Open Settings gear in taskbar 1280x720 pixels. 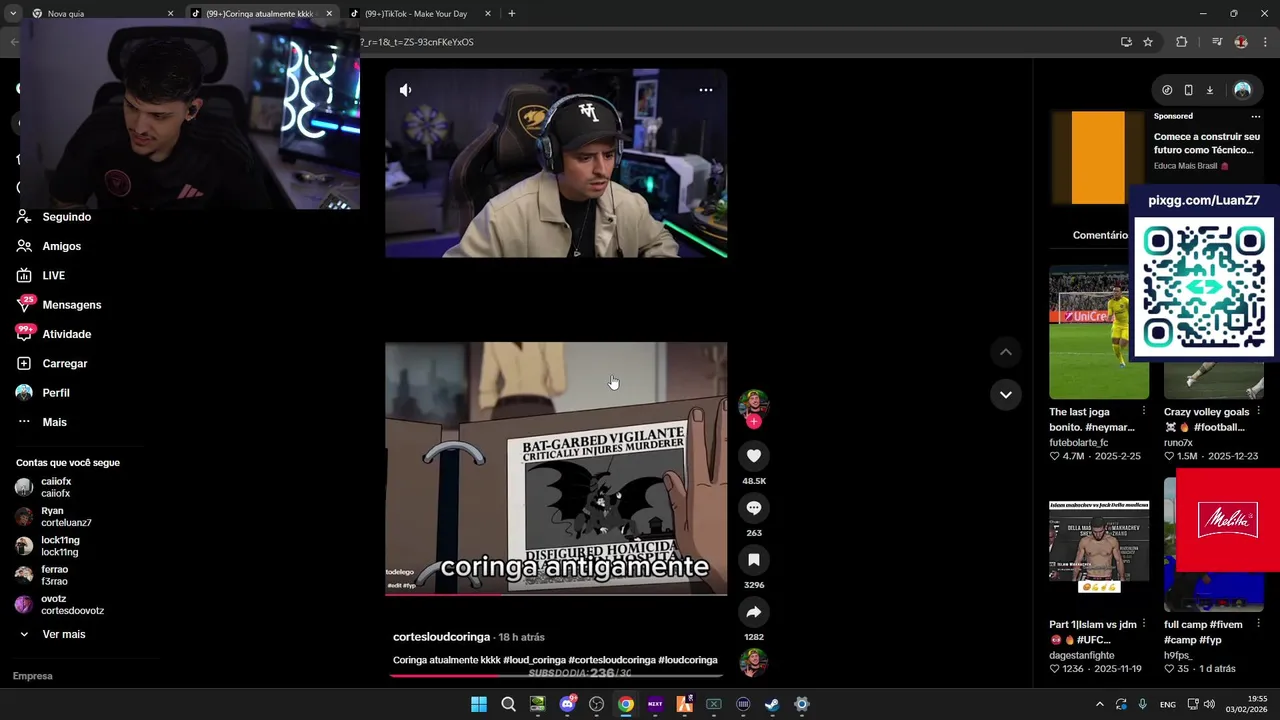(801, 704)
